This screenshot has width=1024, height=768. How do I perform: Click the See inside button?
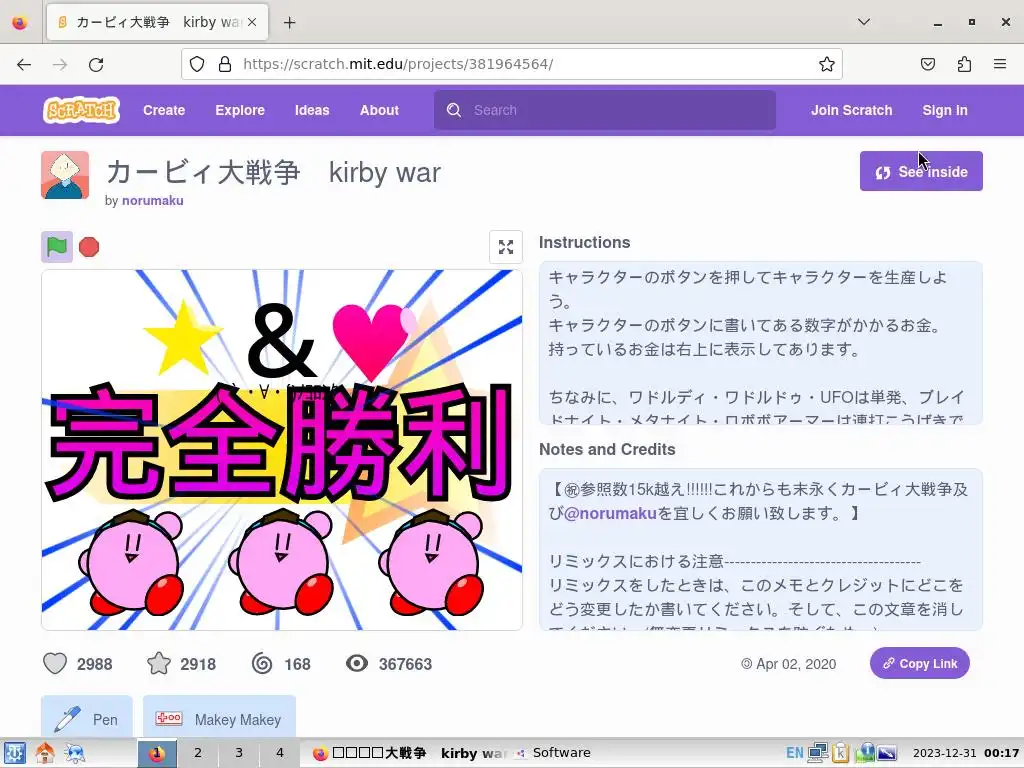coord(921,171)
